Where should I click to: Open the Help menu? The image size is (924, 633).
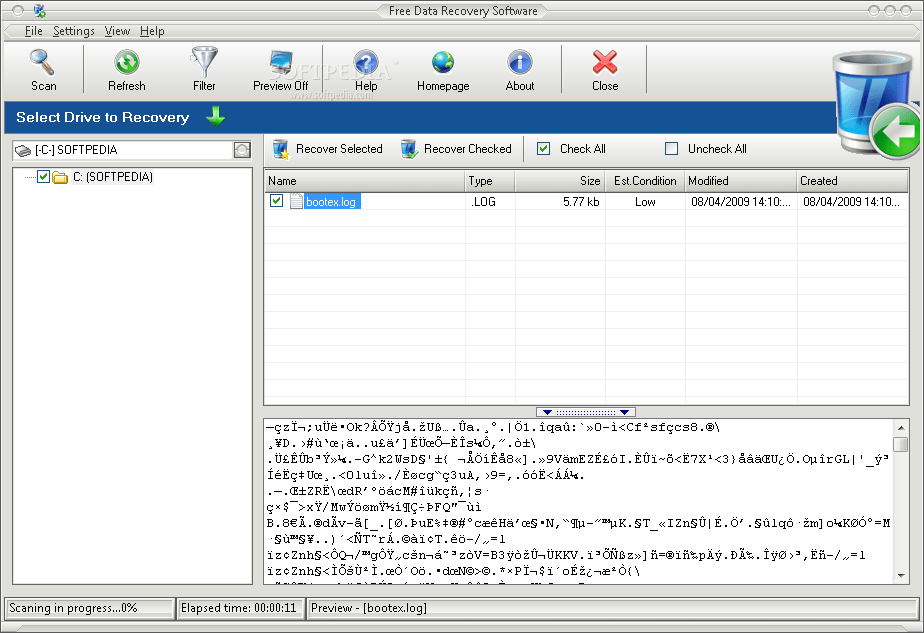tap(152, 31)
